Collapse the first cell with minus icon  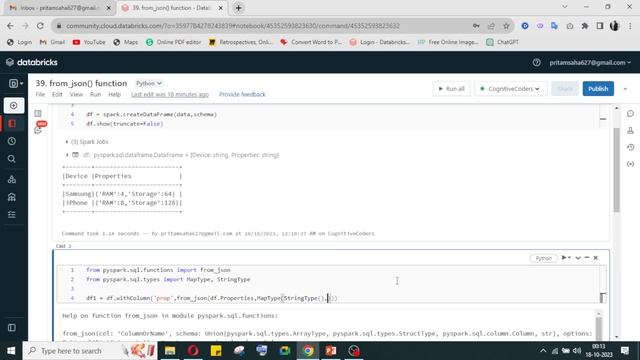click(603, 119)
